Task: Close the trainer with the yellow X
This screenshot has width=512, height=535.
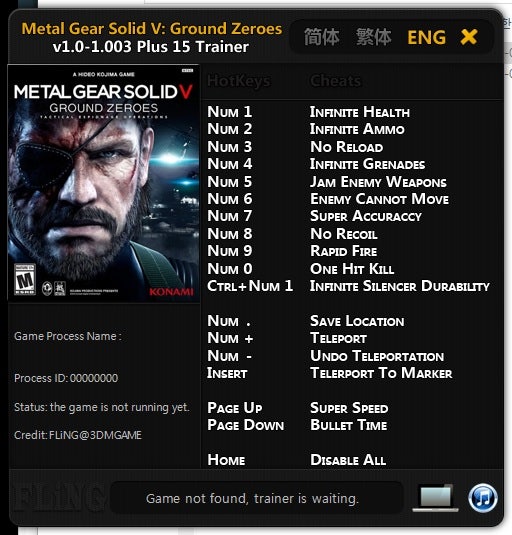Action: pos(469,37)
